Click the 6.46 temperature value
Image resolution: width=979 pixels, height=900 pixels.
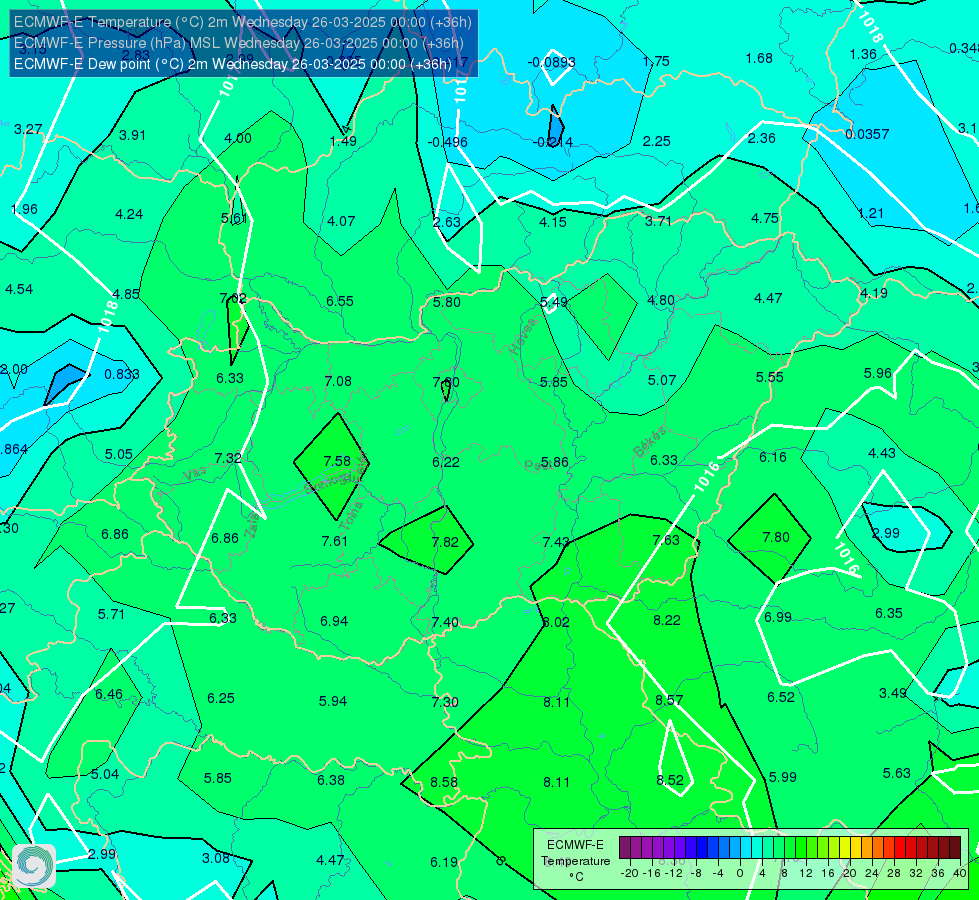click(109, 694)
